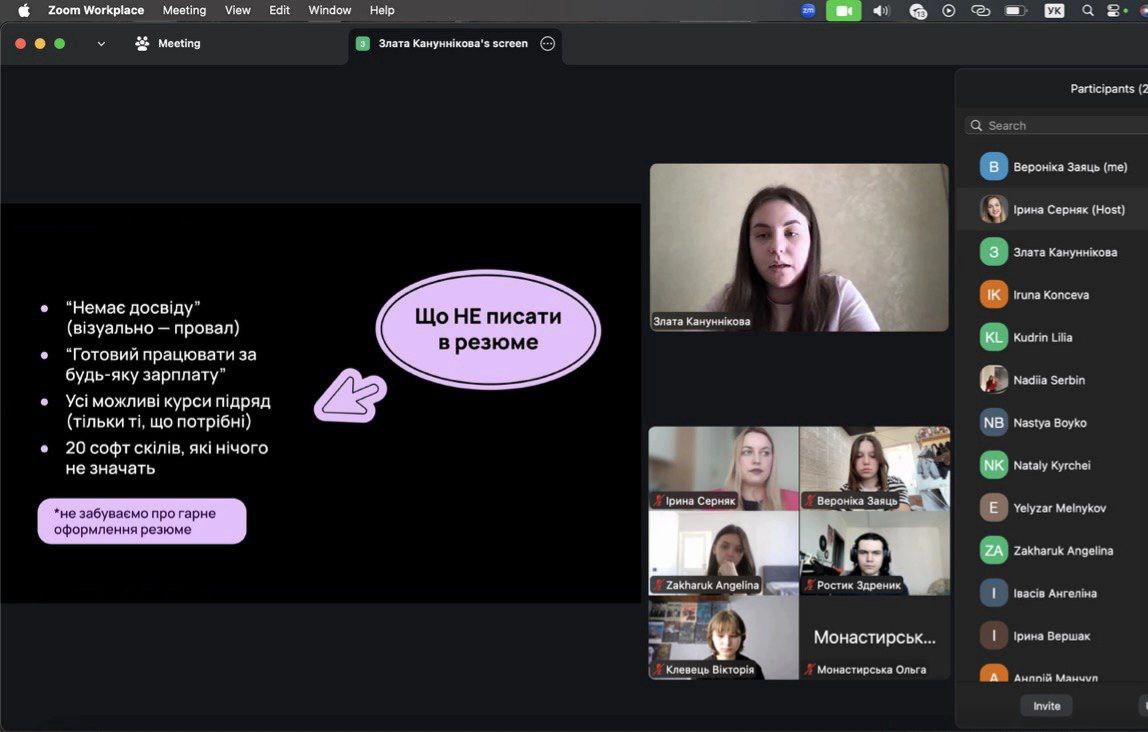Viewport: 1148px width, 732px height.
Task: Open Spotlight search magnifier icon
Action: pos(1088,11)
